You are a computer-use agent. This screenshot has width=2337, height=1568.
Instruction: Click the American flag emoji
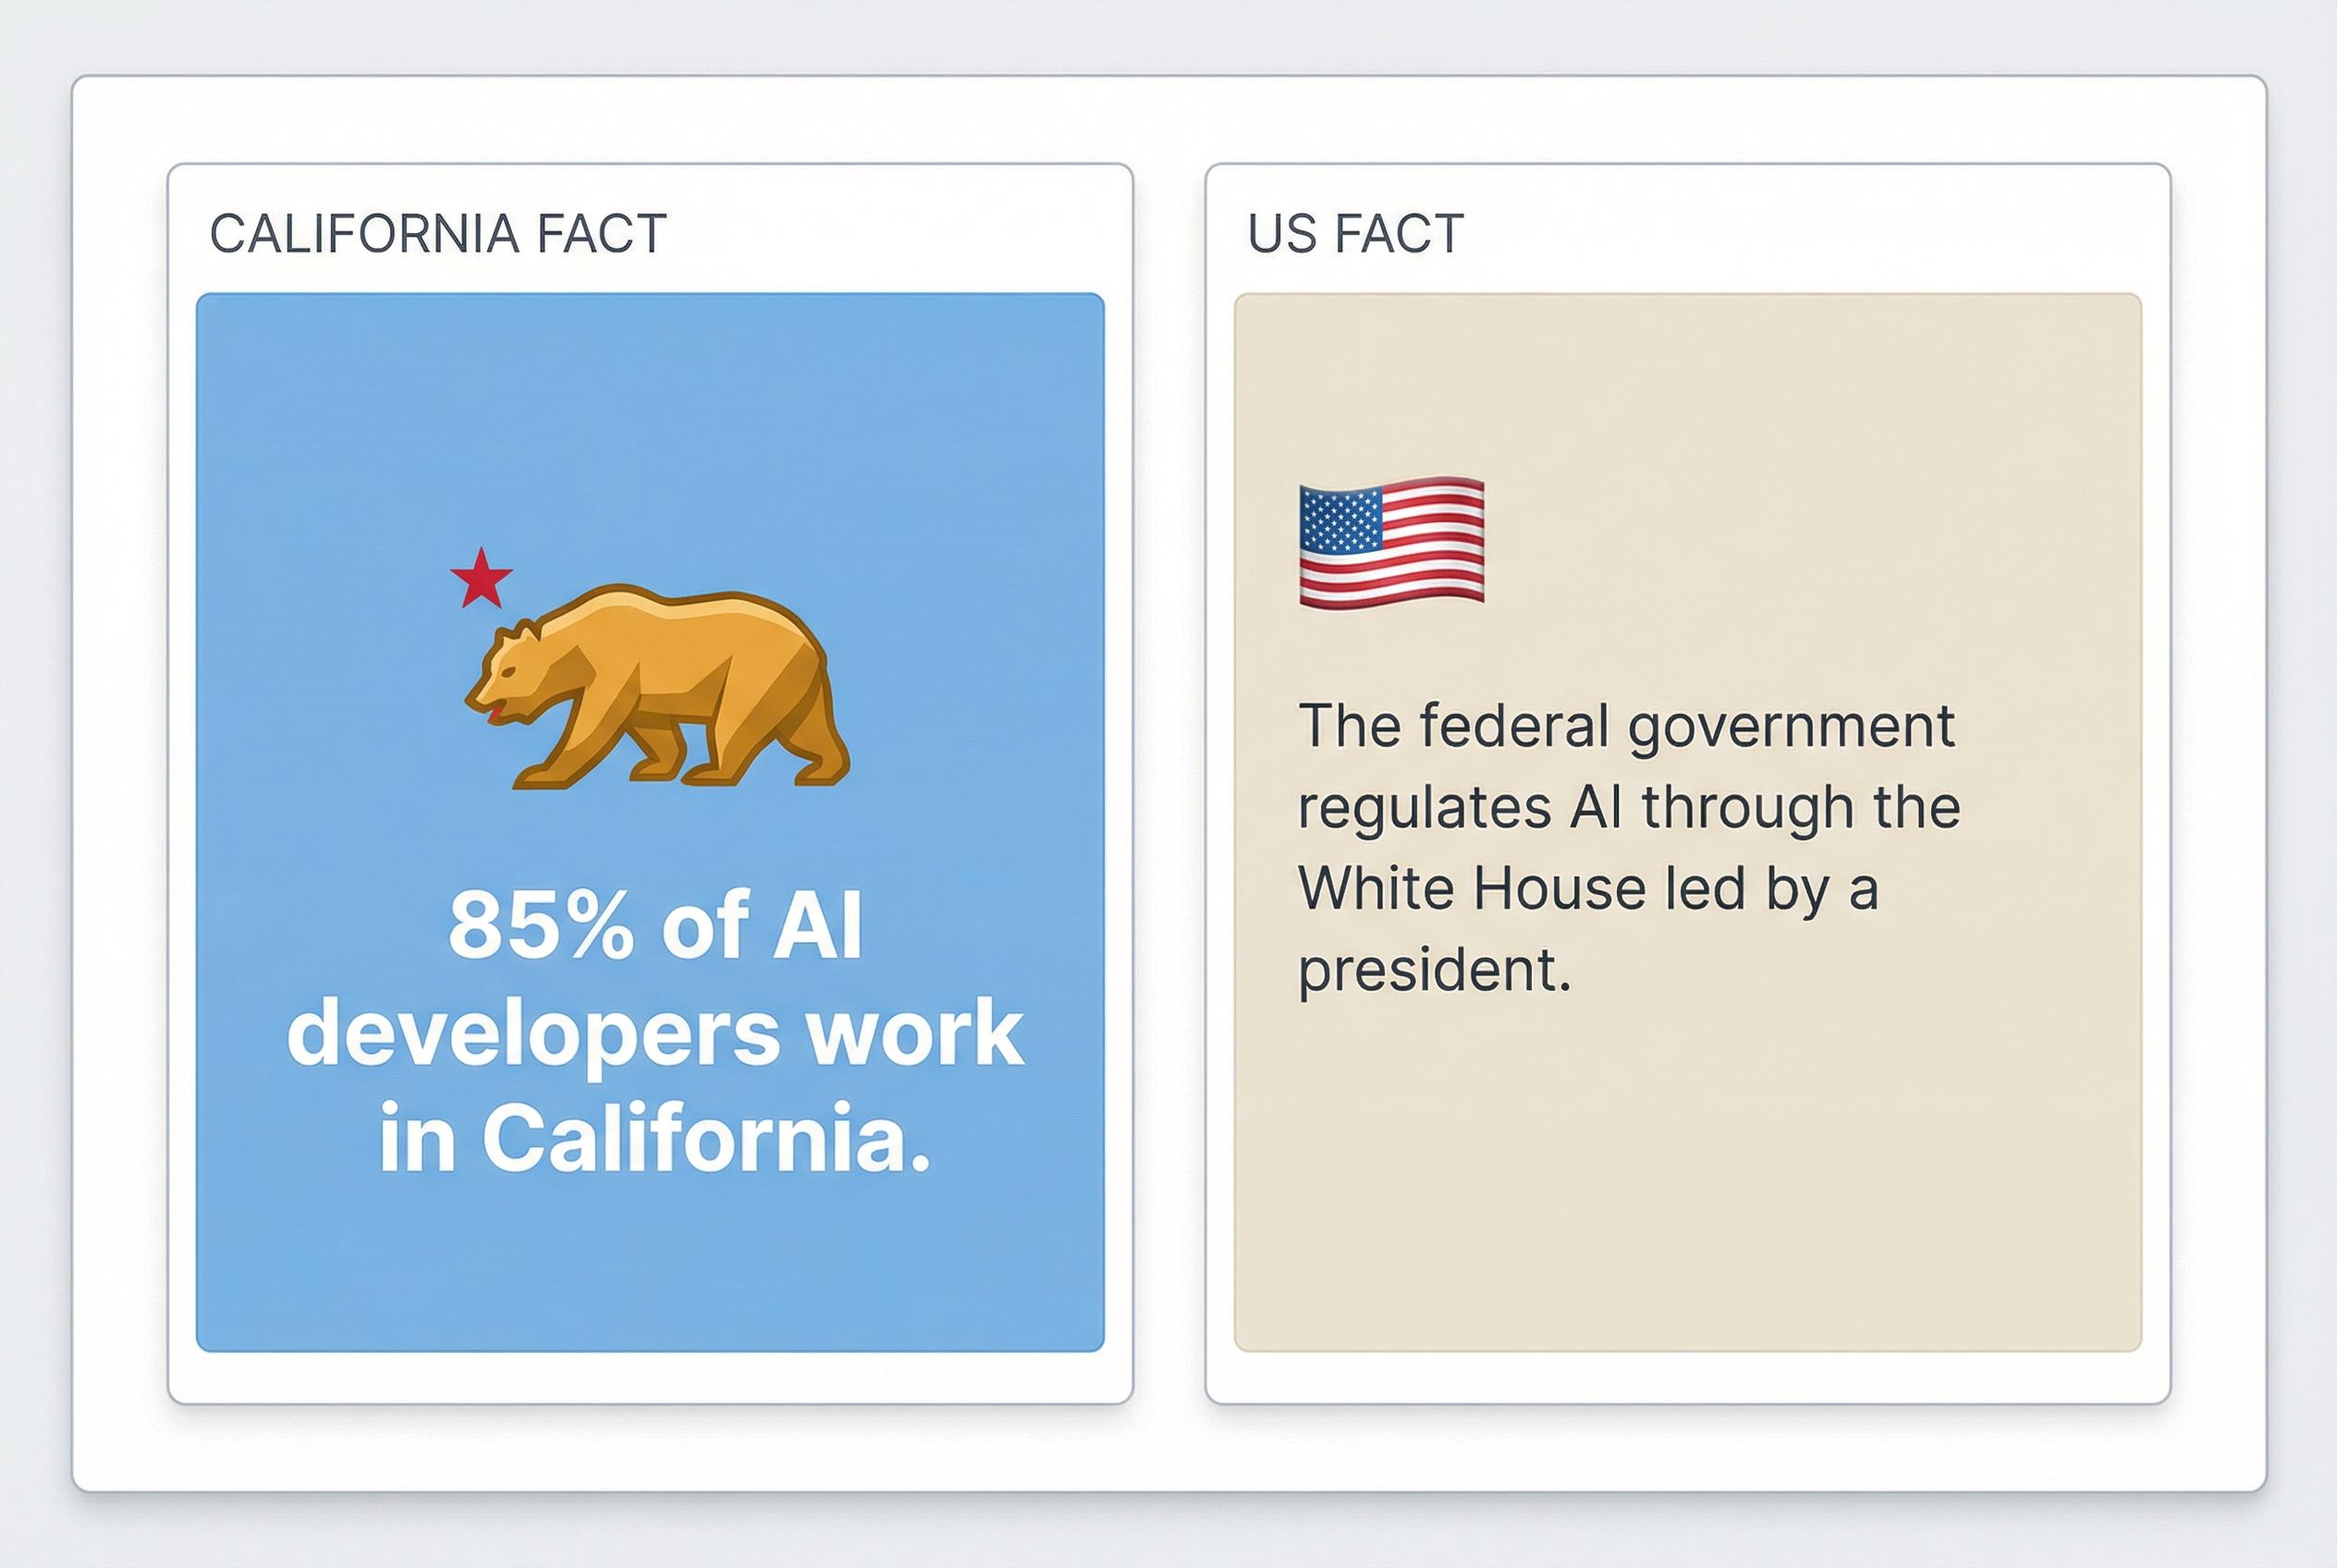click(x=1391, y=542)
